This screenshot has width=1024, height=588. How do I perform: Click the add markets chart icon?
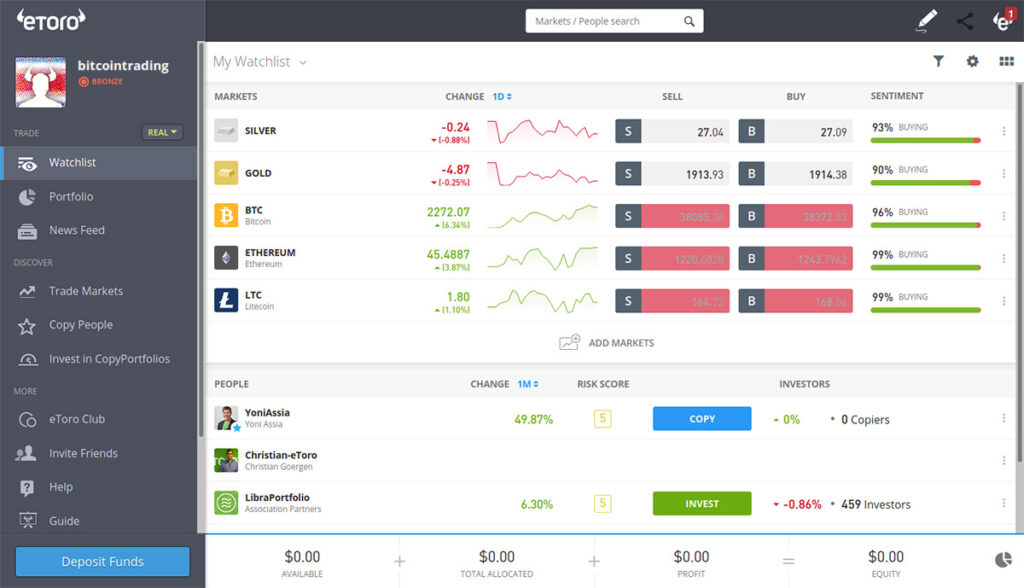pyautogui.click(x=569, y=342)
